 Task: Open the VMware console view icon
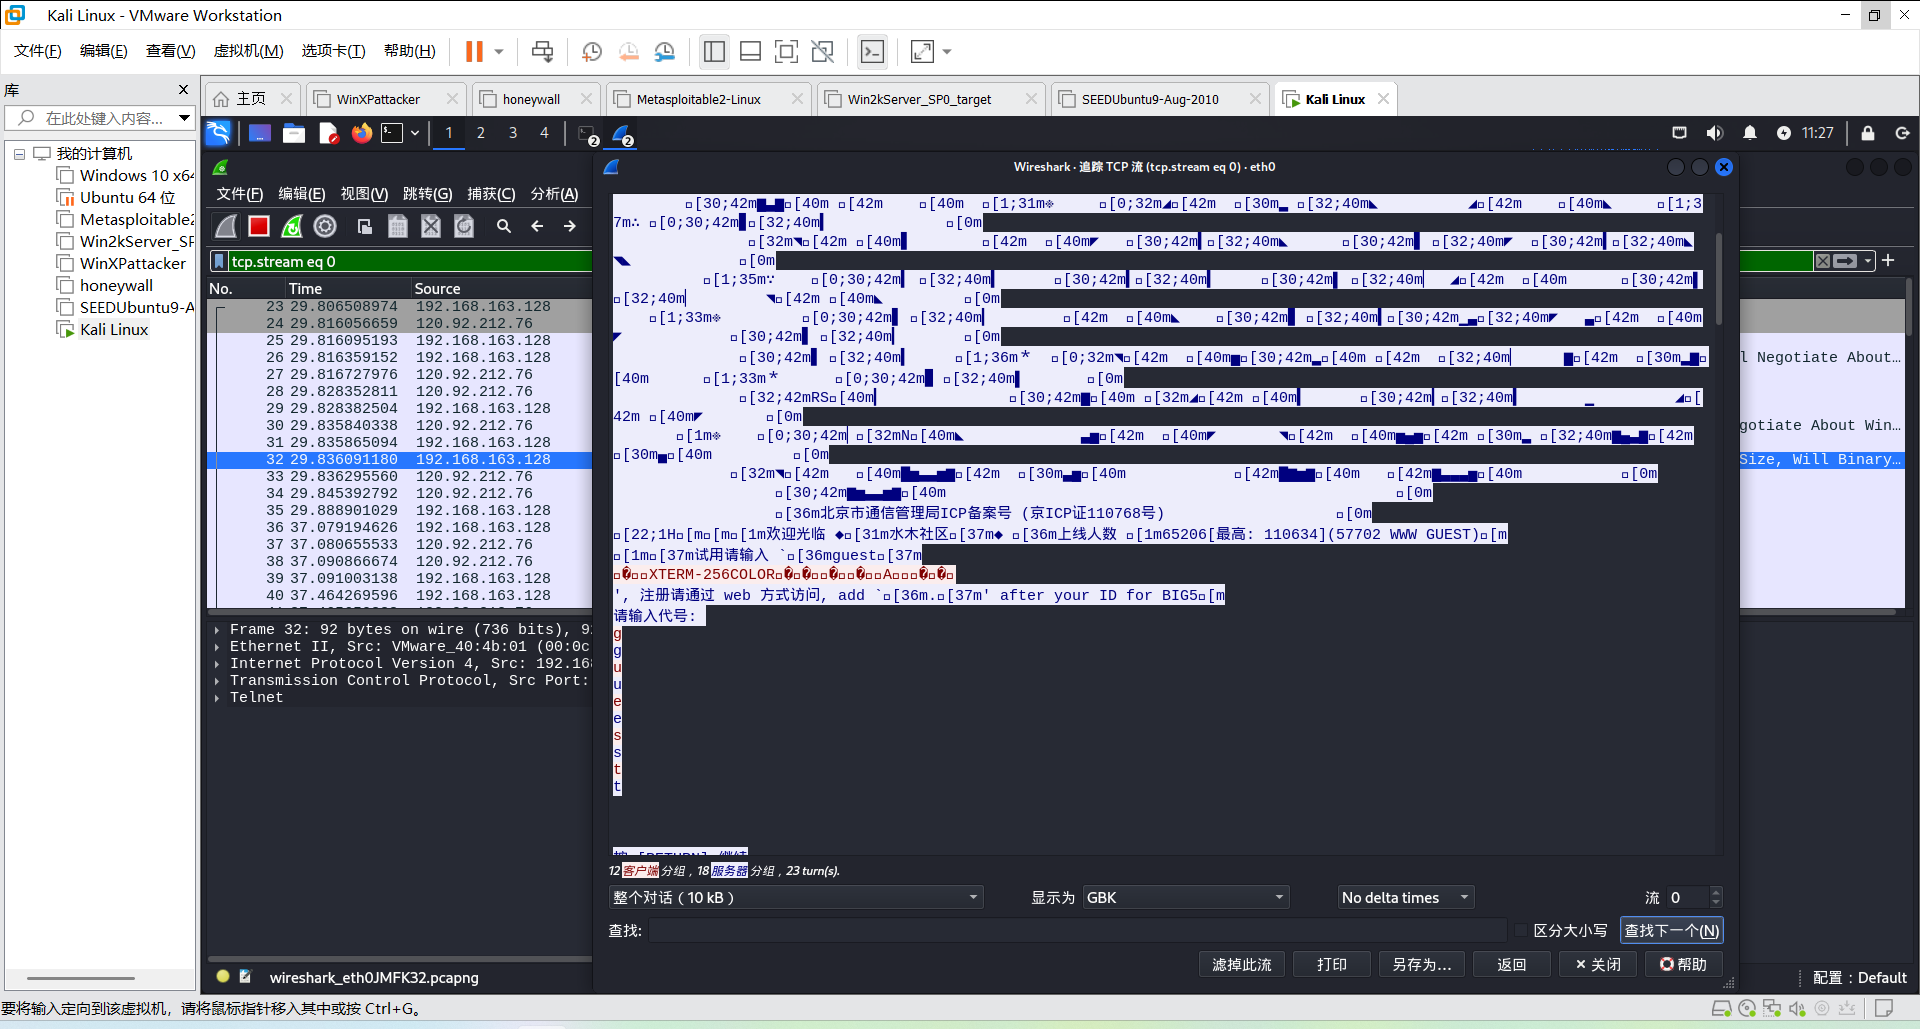point(873,52)
